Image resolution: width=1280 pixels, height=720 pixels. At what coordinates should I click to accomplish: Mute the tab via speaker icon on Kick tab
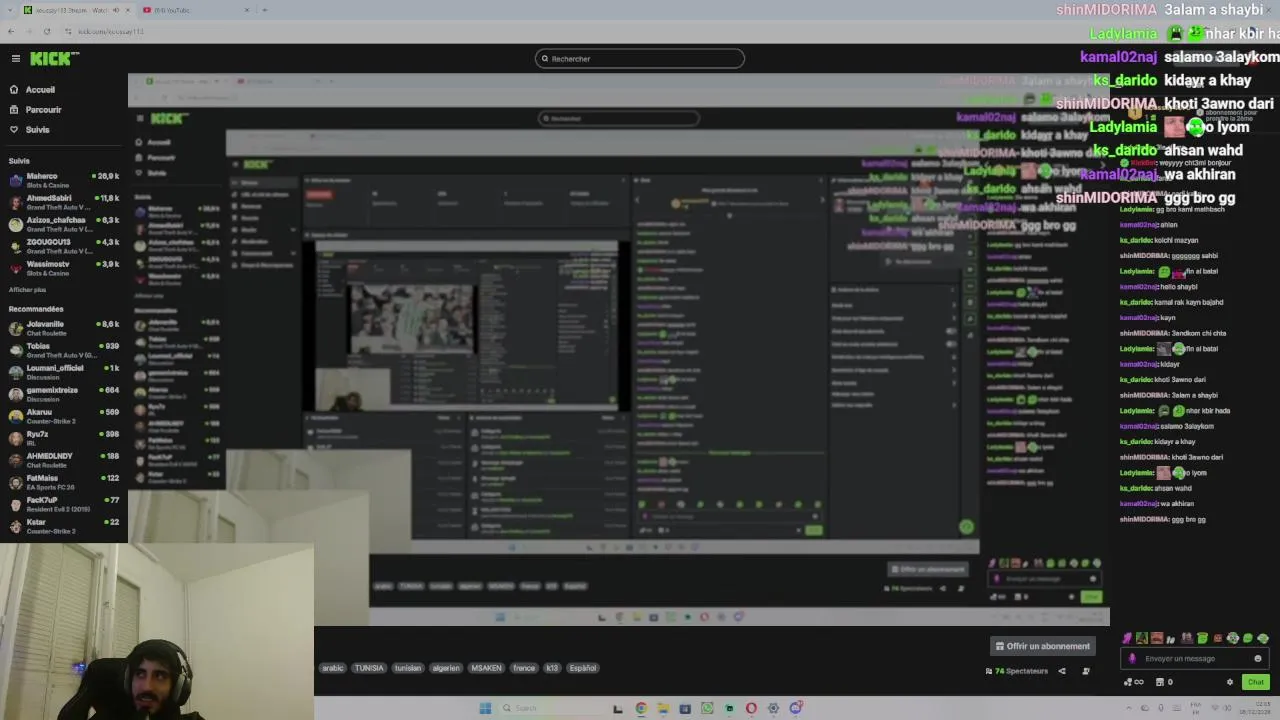coord(116,10)
